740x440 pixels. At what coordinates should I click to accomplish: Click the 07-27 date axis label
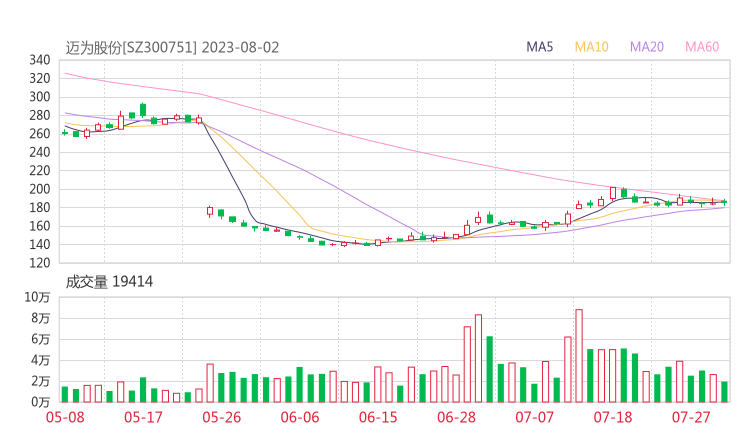tap(691, 417)
